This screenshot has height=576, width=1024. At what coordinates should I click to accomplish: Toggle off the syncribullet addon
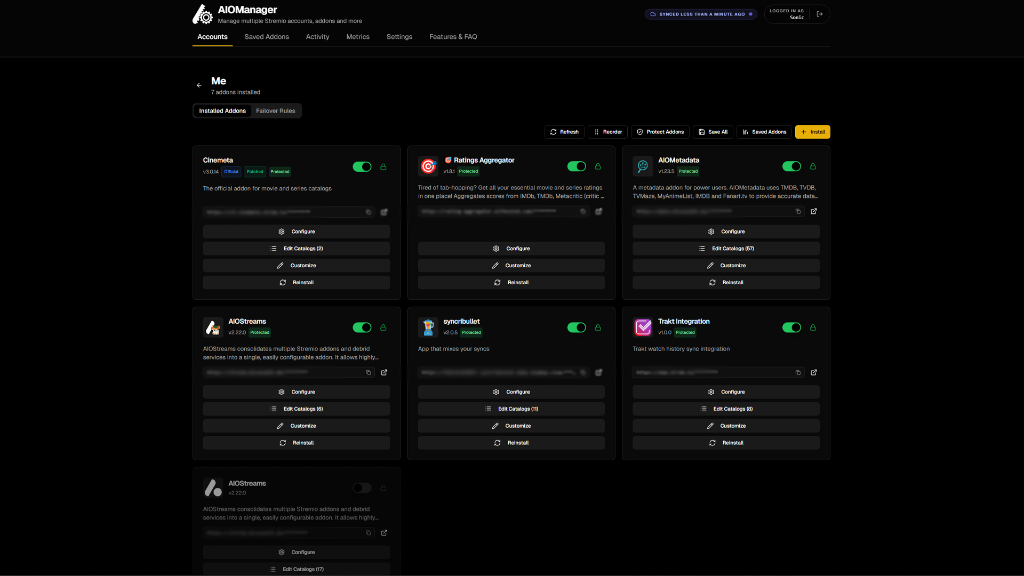click(x=577, y=328)
